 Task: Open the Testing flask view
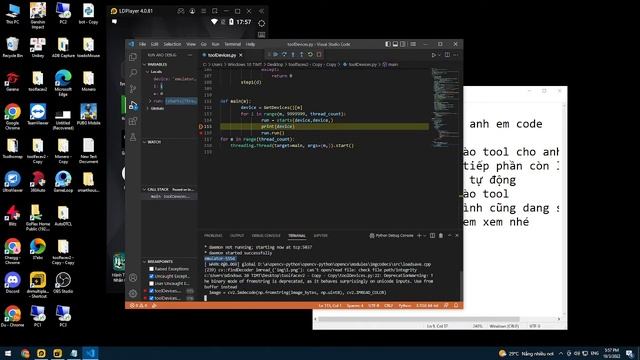tap(133, 137)
